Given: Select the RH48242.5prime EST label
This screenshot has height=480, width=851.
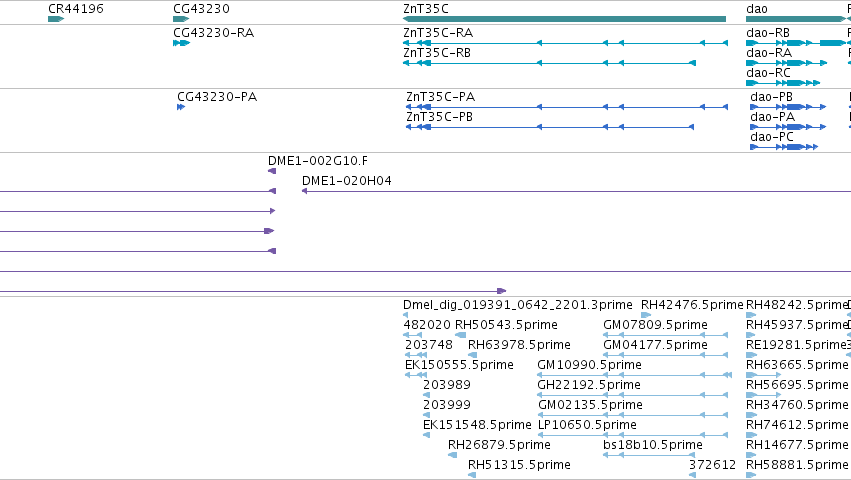Looking at the screenshot, I should [x=797, y=305].
